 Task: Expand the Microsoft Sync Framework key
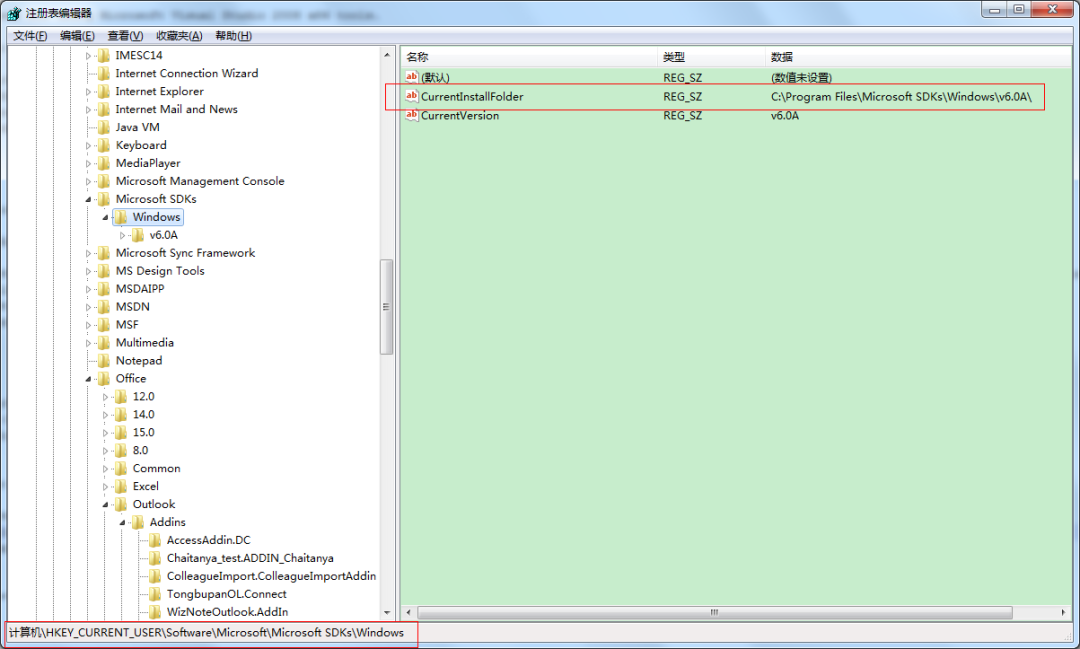88,254
